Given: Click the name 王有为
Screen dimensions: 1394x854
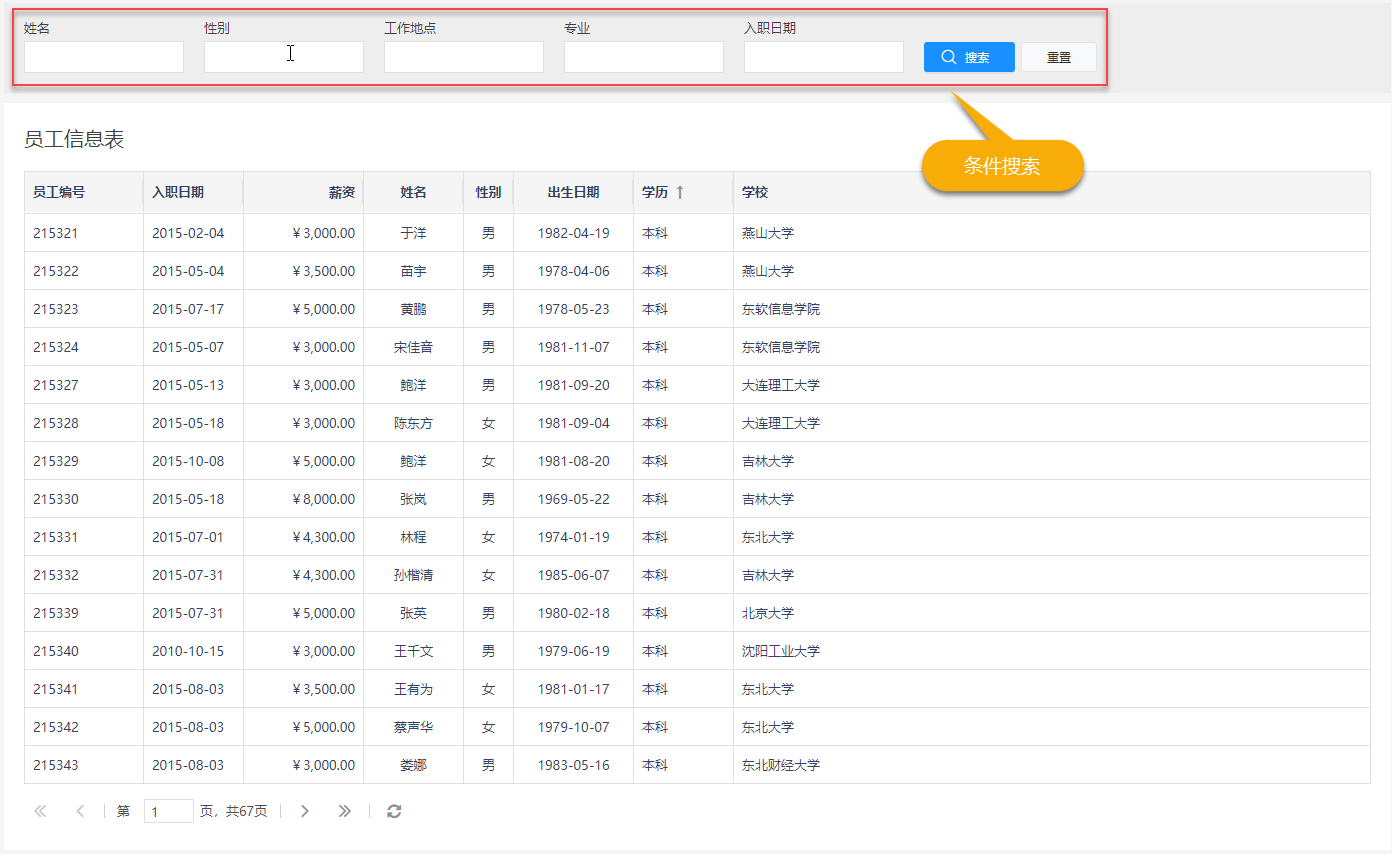Looking at the screenshot, I should click(x=413, y=689).
